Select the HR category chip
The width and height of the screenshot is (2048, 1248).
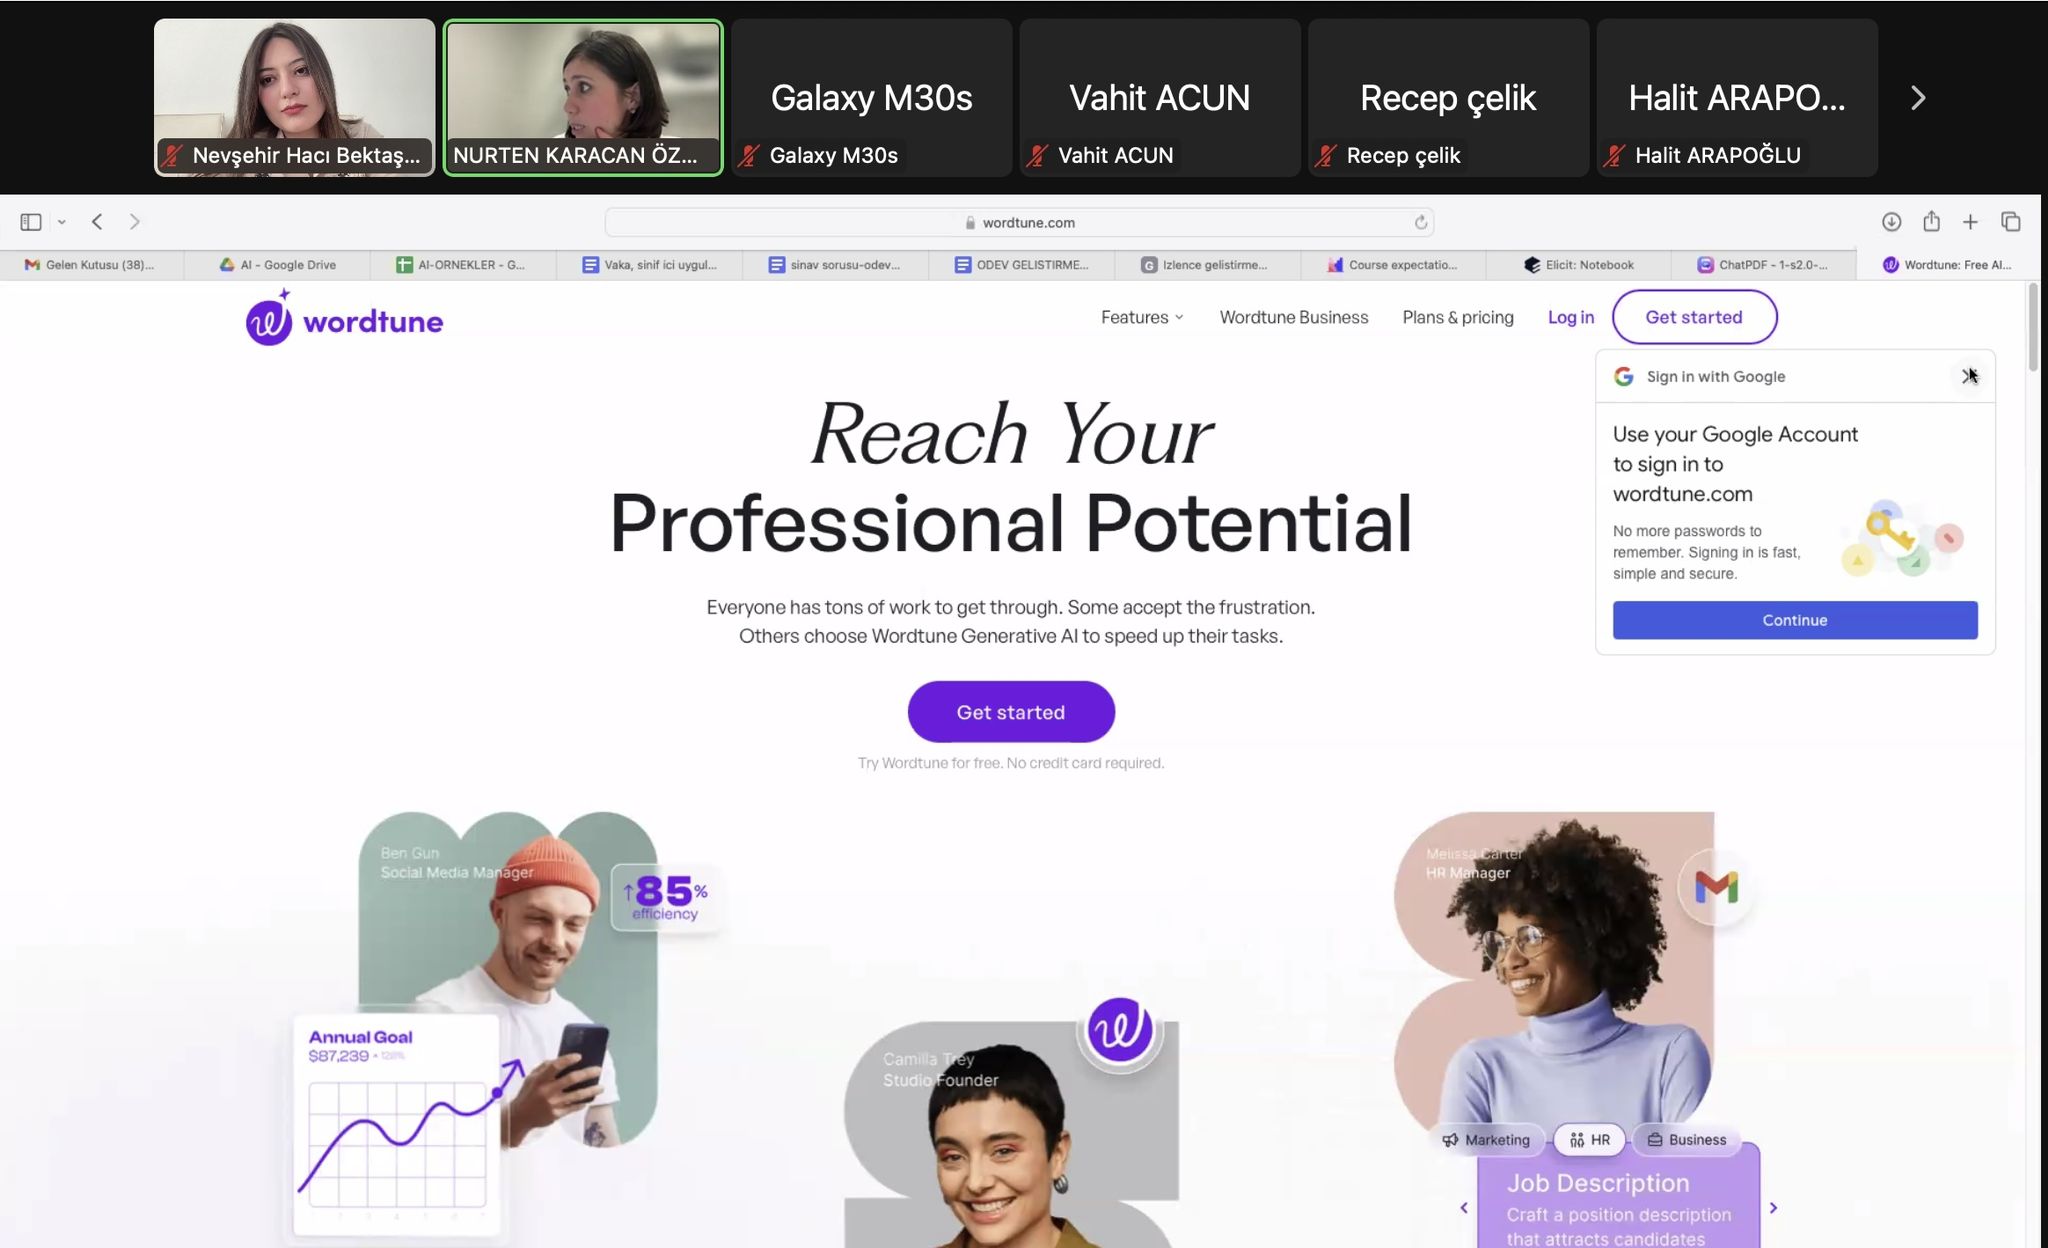click(x=1589, y=1140)
